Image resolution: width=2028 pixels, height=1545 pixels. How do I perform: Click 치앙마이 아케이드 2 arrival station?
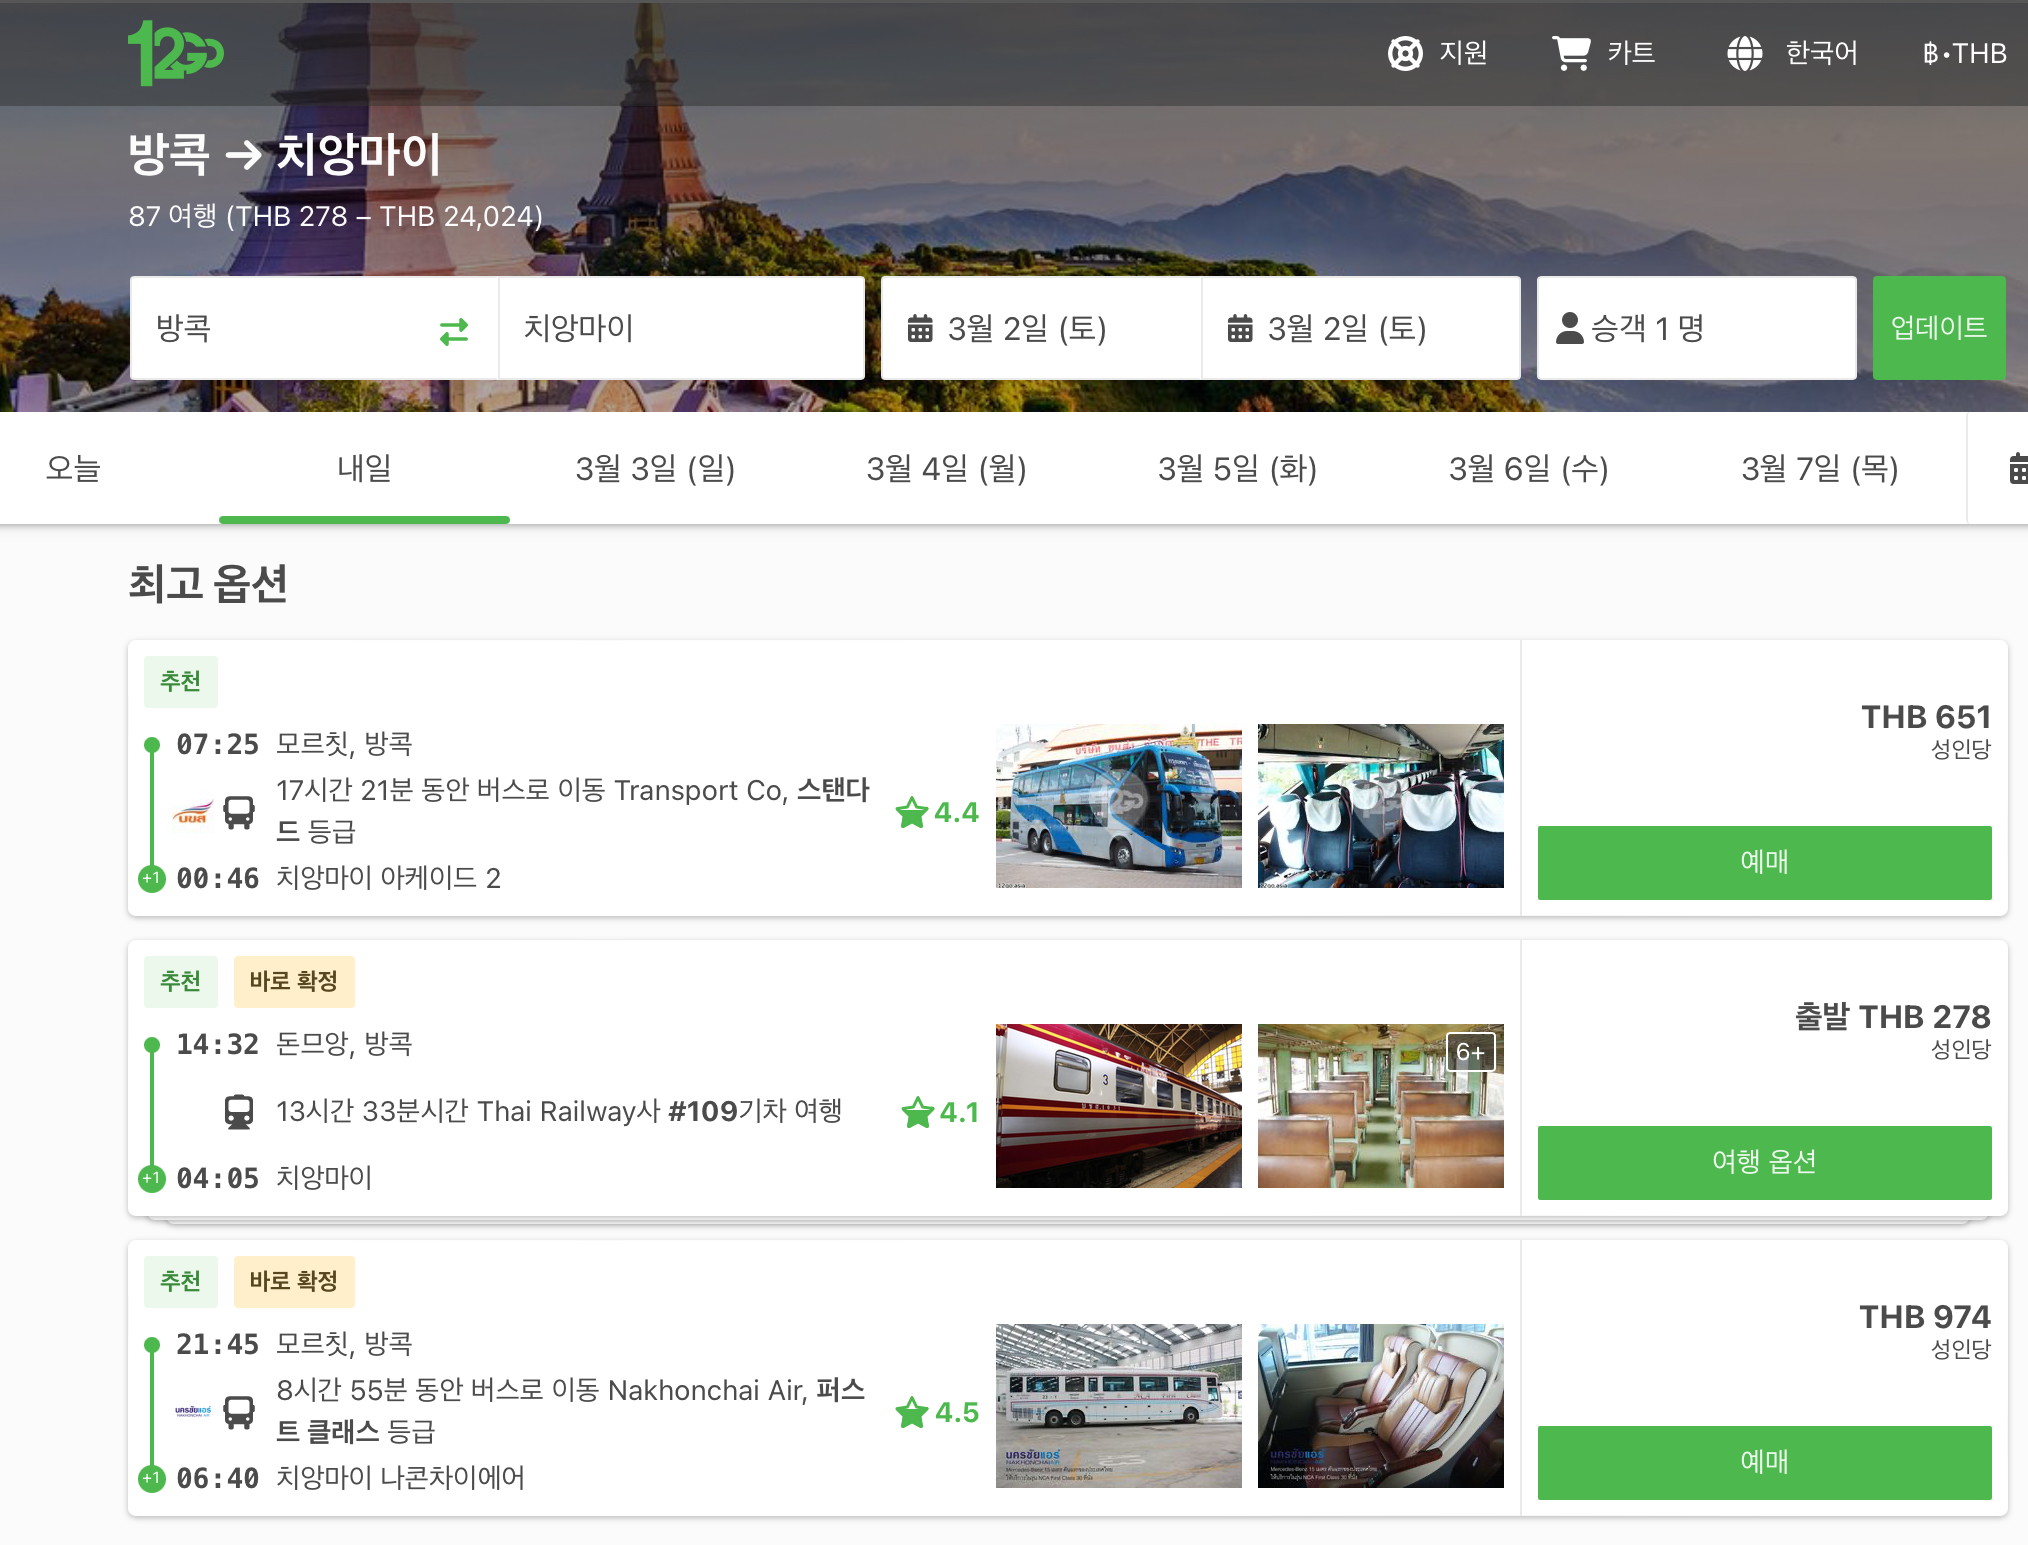click(388, 878)
